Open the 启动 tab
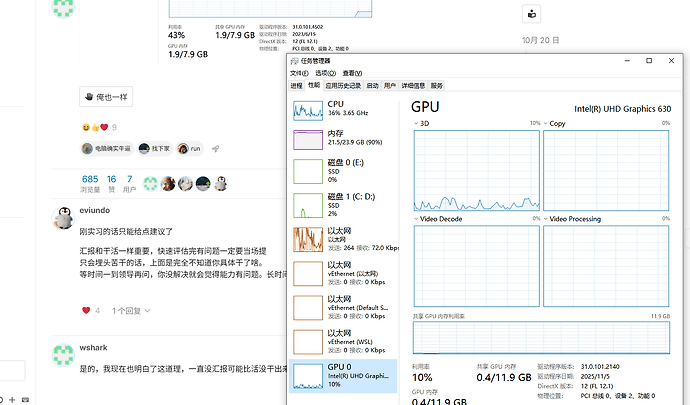The height and width of the screenshot is (405, 690). (373, 85)
